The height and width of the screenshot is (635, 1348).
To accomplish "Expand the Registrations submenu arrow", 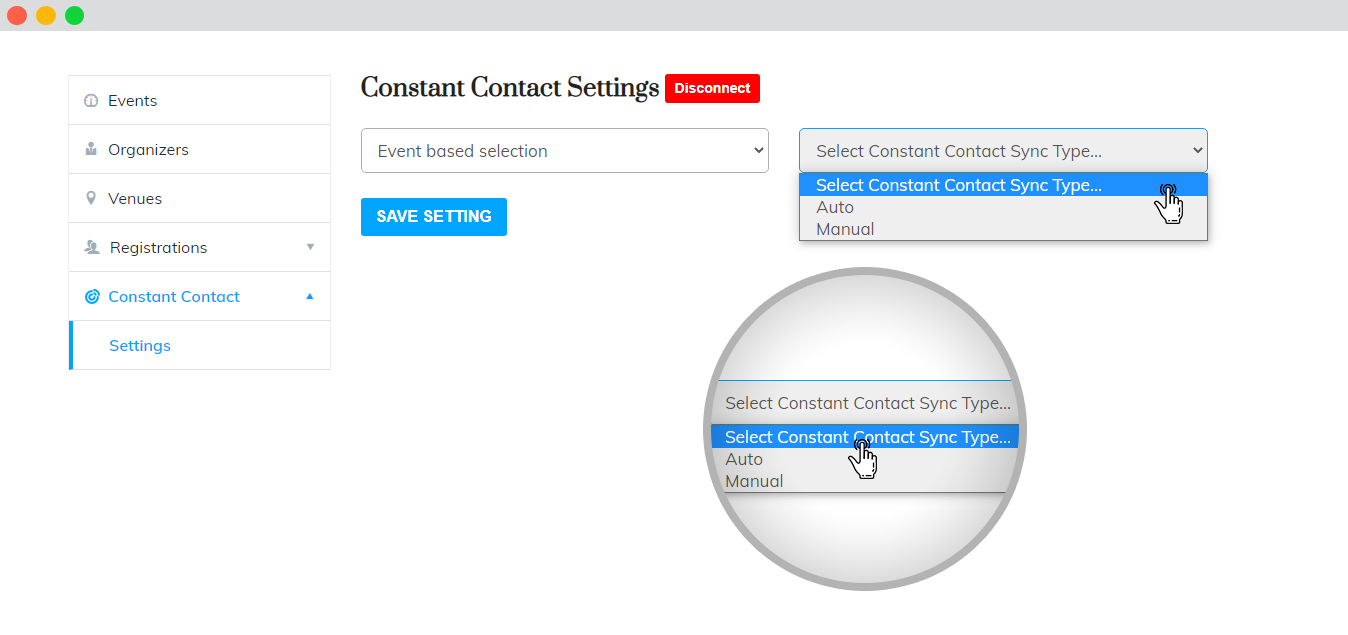I will [310, 247].
